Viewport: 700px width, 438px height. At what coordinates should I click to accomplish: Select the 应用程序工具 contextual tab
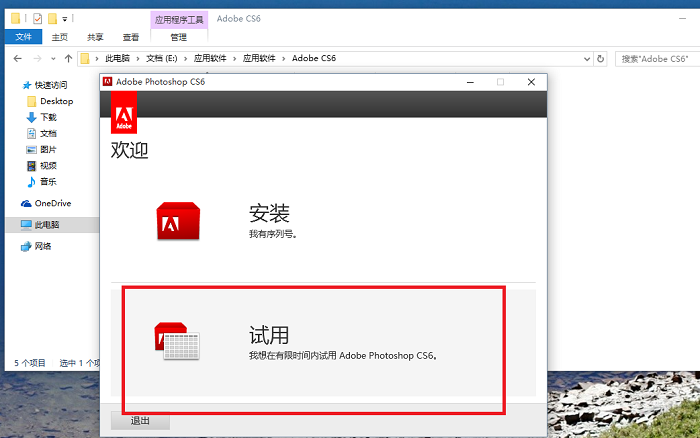(x=179, y=20)
